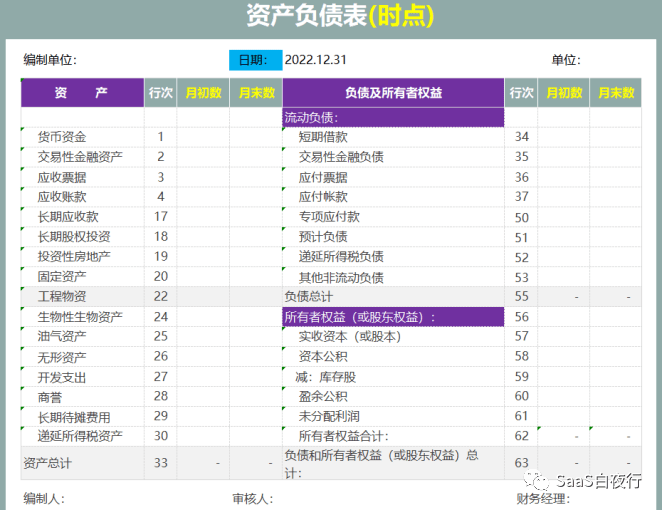This screenshot has height=510, width=663.
Task: Click the 递延所得税资产 cell
Action: coord(82,436)
